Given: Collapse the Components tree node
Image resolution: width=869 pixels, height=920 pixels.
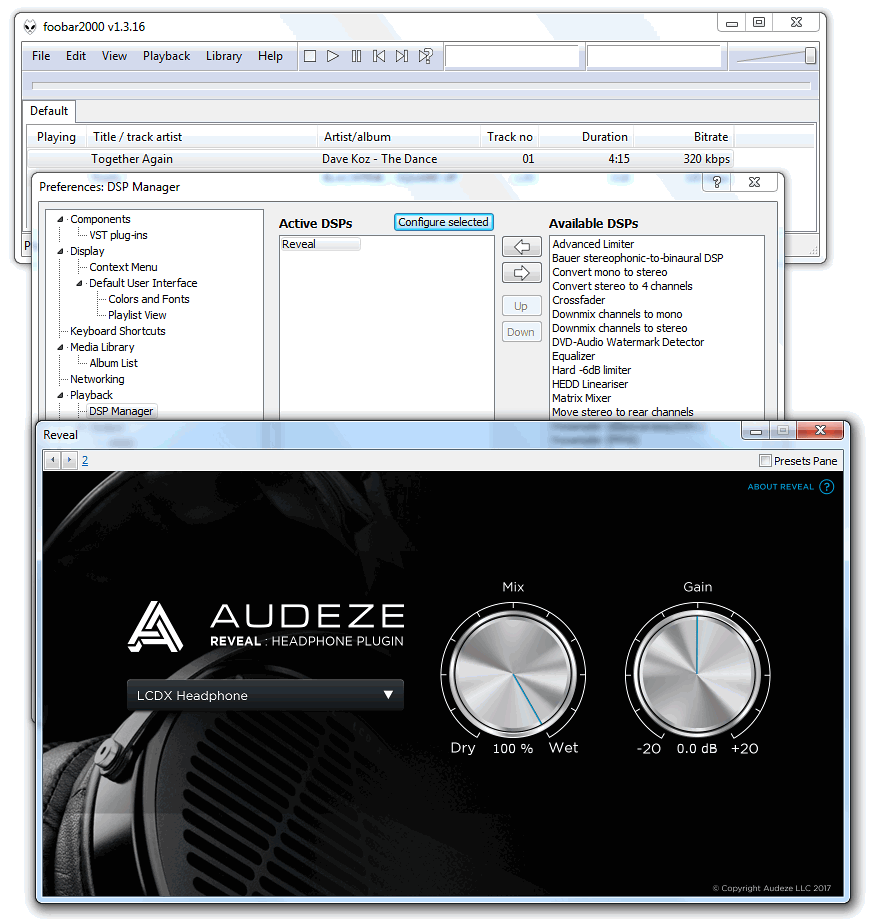Looking at the screenshot, I should 60,219.
